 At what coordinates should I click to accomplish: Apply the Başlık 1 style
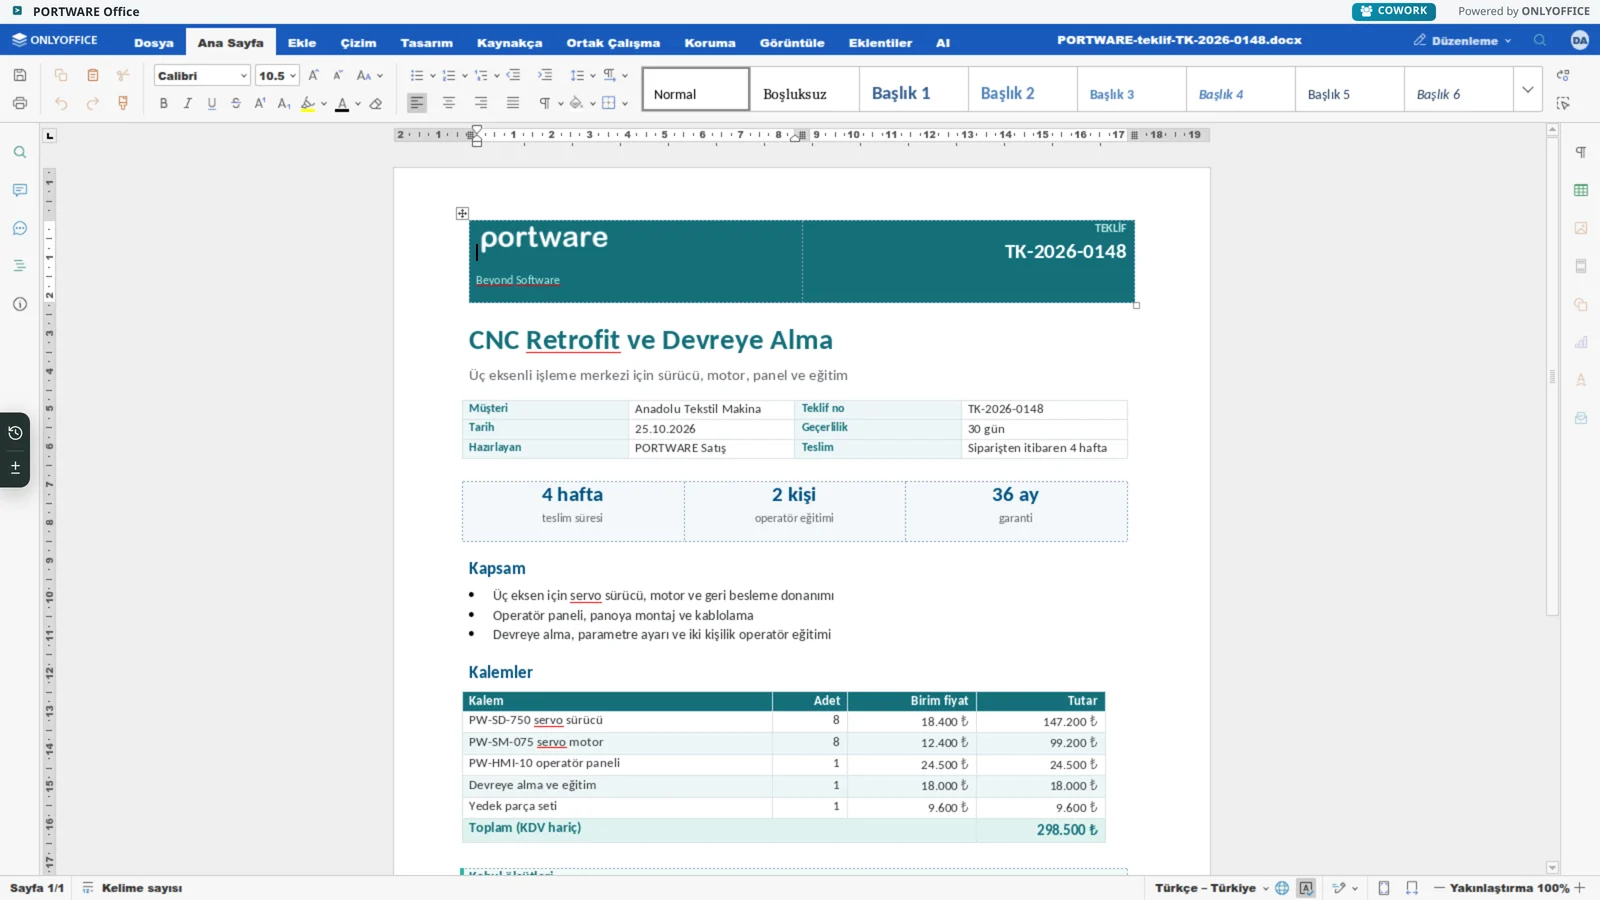(914, 89)
